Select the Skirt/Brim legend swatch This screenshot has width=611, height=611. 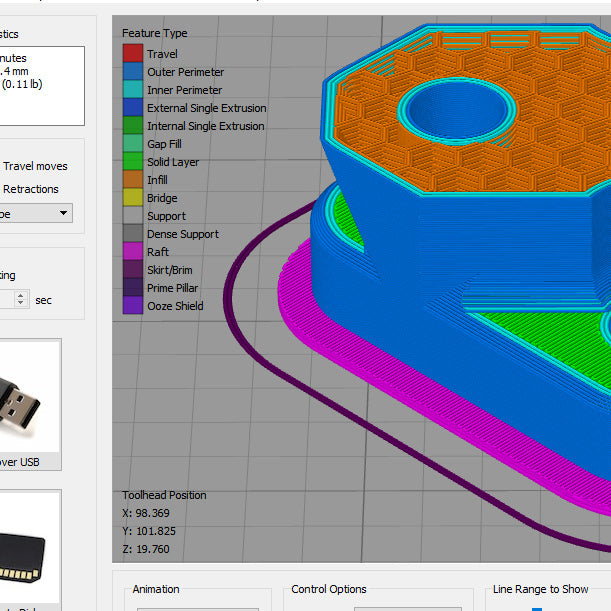coord(132,270)
